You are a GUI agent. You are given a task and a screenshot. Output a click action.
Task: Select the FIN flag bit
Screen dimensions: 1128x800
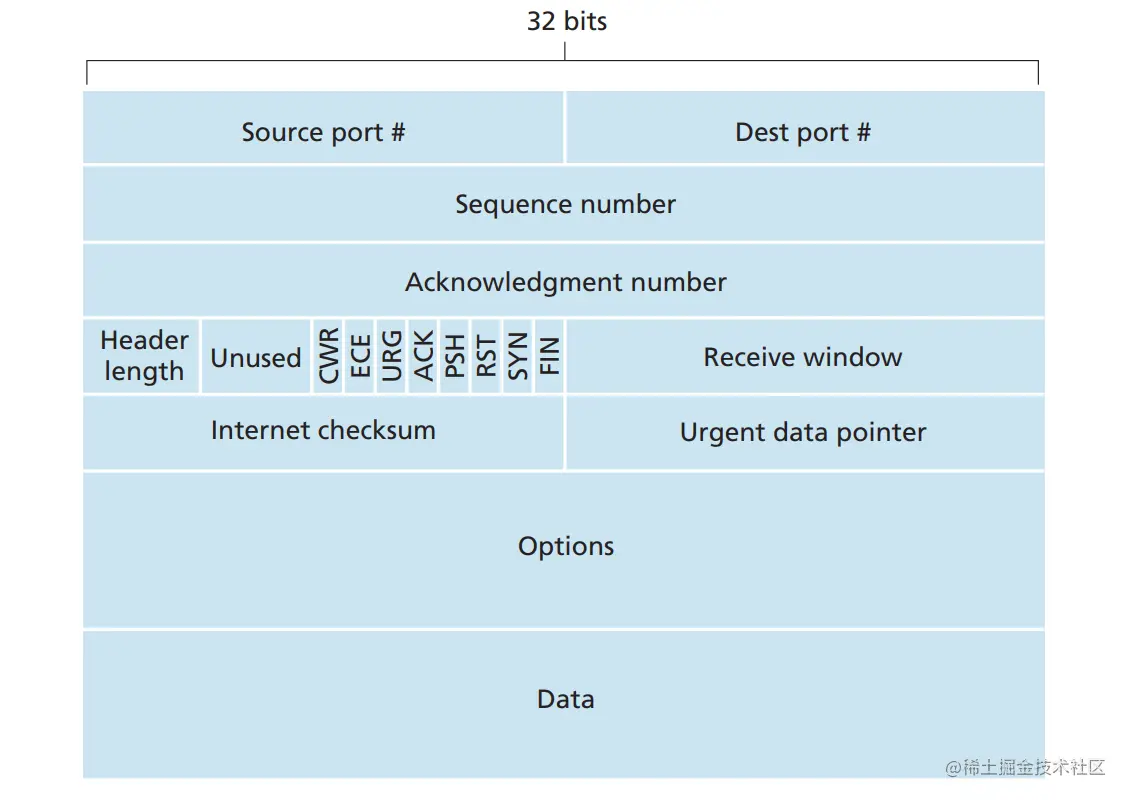(550, 356)
